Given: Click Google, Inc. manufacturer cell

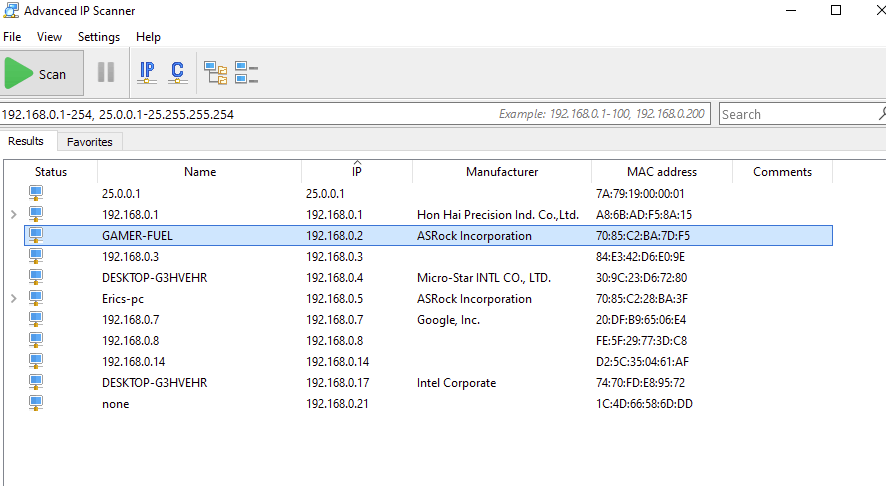Looking at the screenshot, I should click(x=448, y=320).
